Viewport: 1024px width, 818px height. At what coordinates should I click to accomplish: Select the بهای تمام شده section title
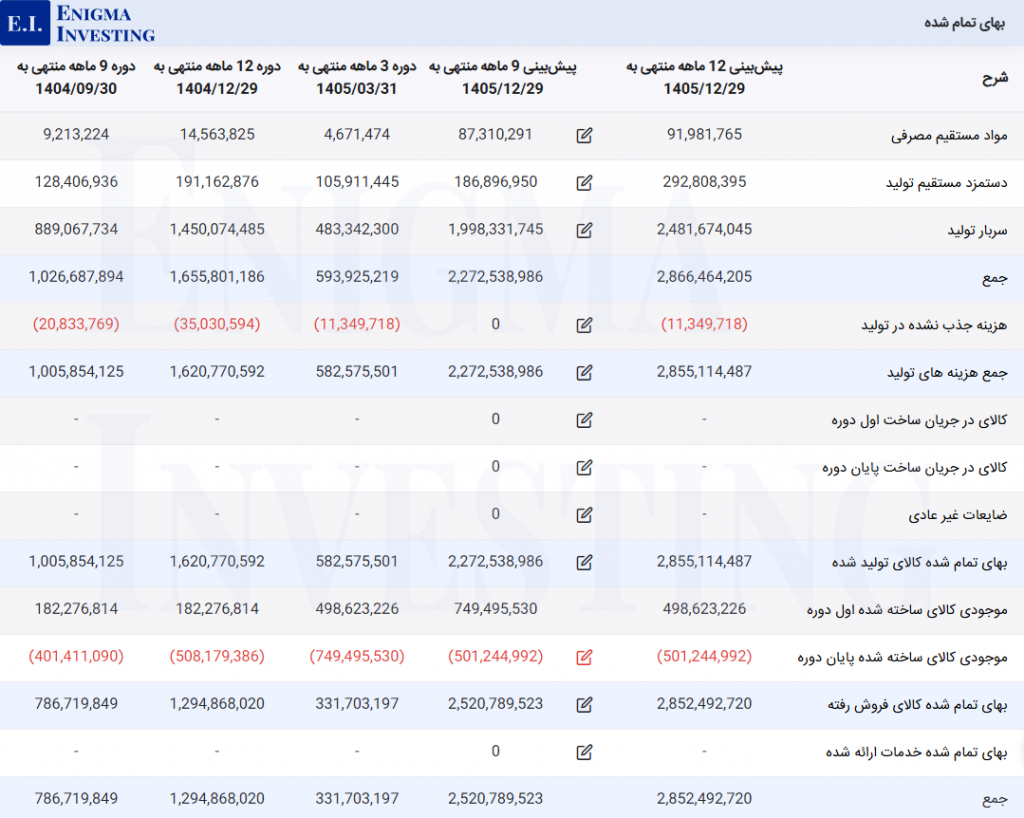point(964,24)
